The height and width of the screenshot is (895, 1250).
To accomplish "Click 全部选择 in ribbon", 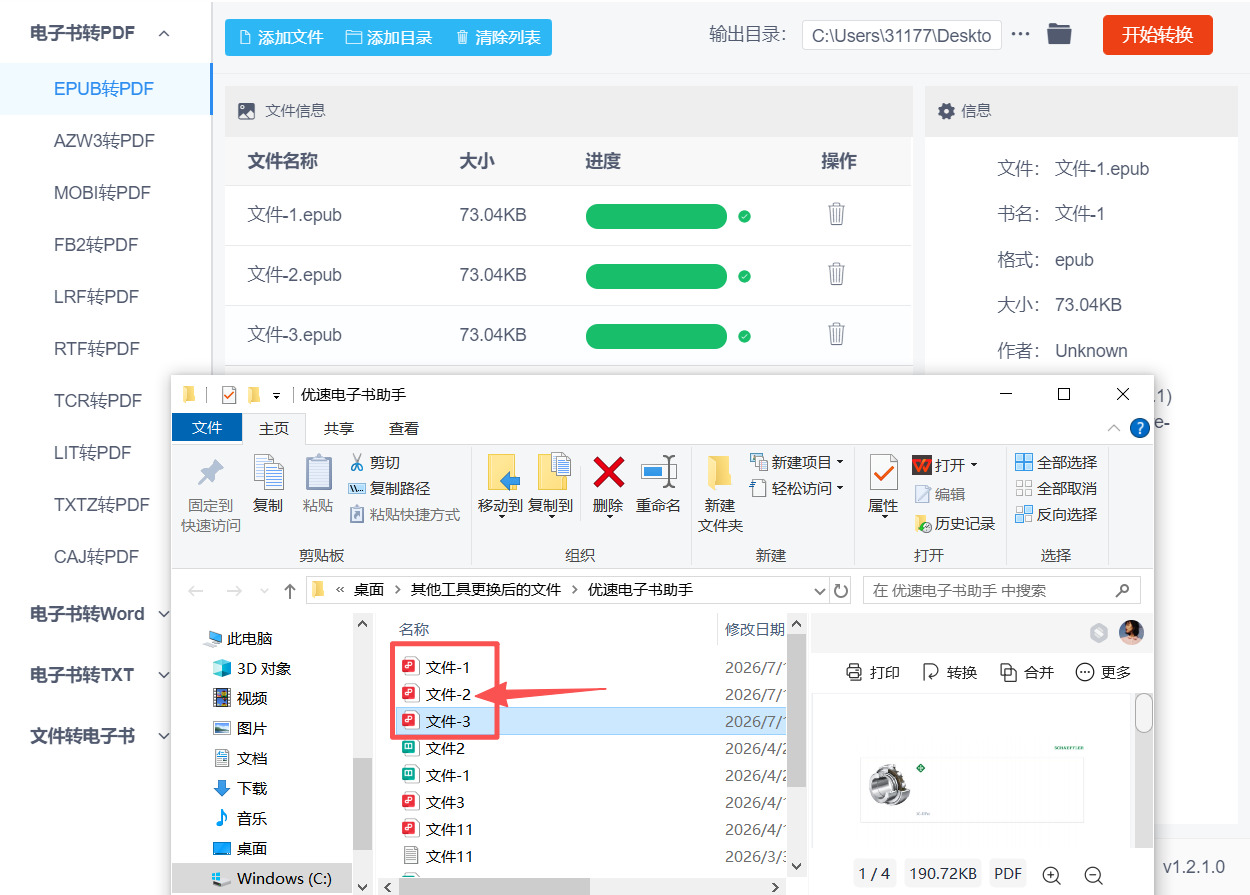I will pyautogui.click(x=1056, y=462).
